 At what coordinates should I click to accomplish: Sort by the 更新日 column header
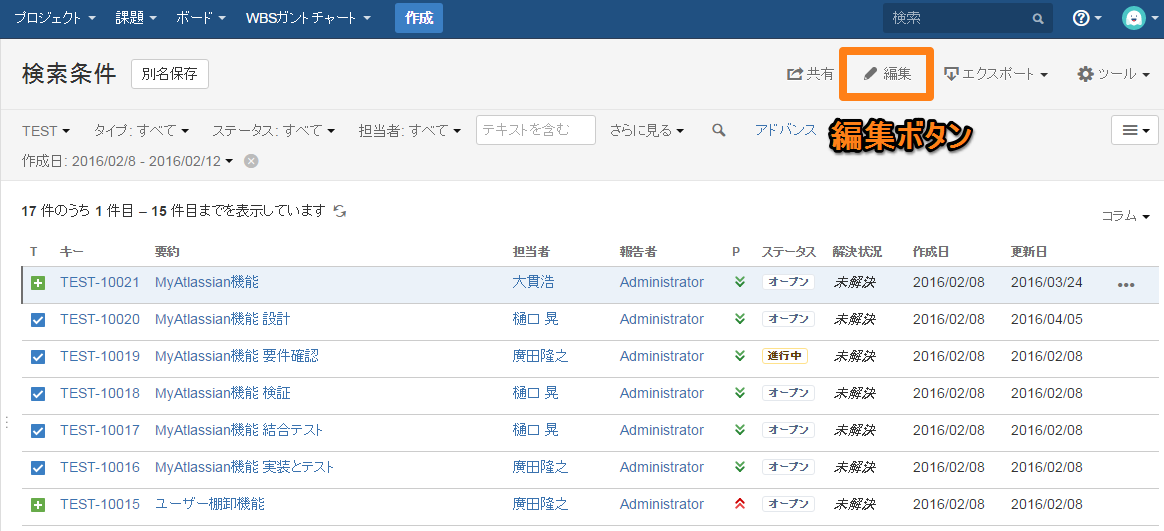click(1029, 252)
